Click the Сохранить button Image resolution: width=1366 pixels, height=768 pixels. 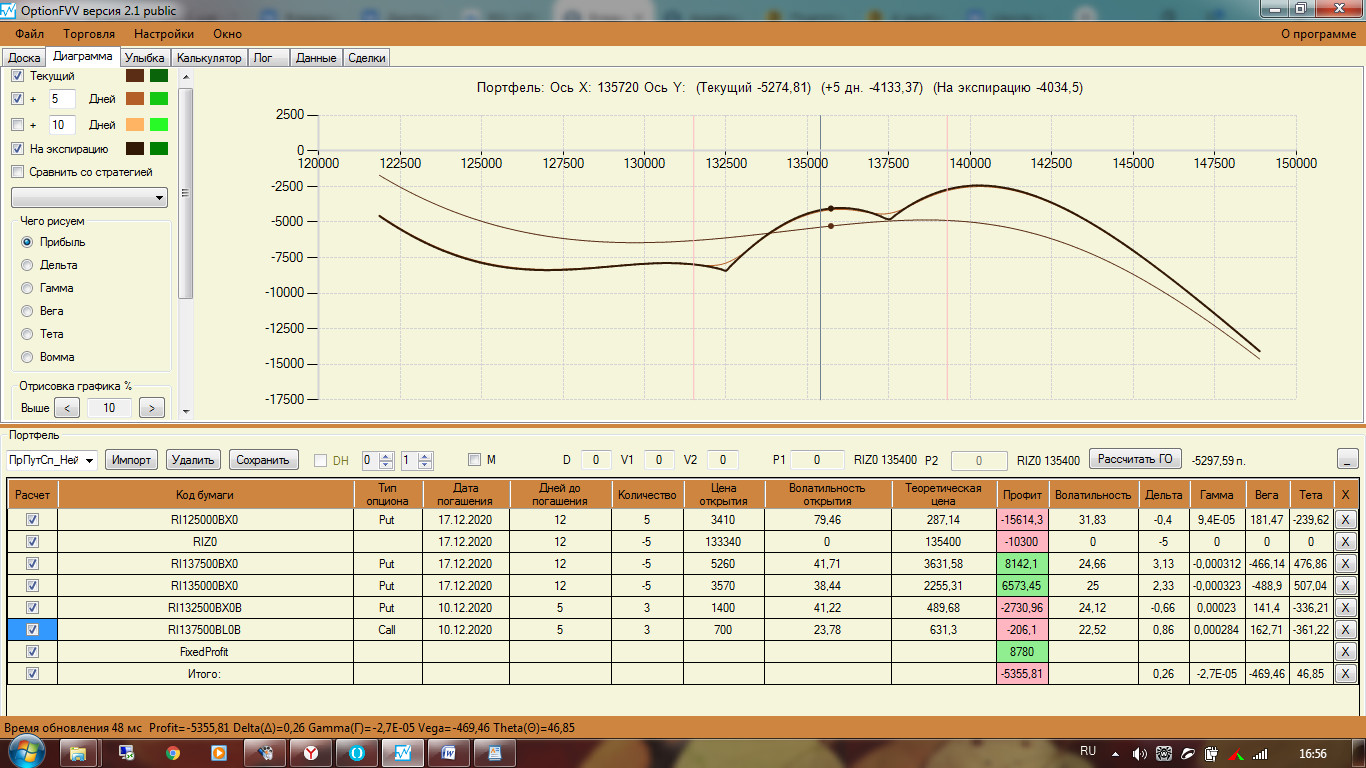coord(264,460)
